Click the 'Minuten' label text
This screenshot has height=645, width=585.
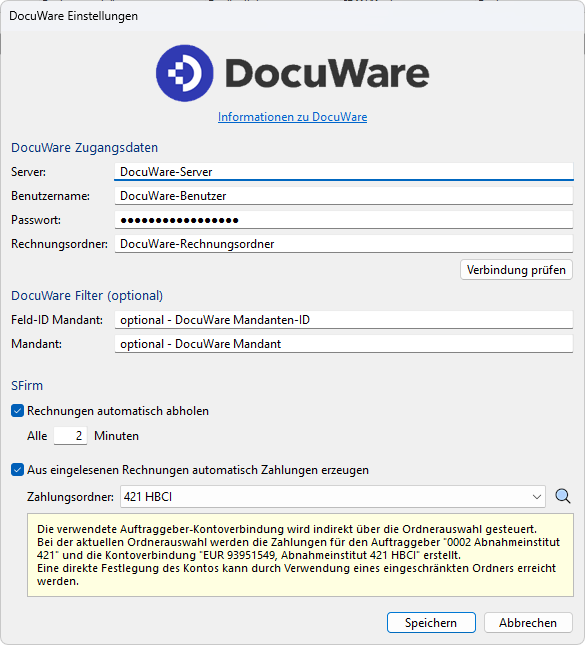[x=116, y=436]
